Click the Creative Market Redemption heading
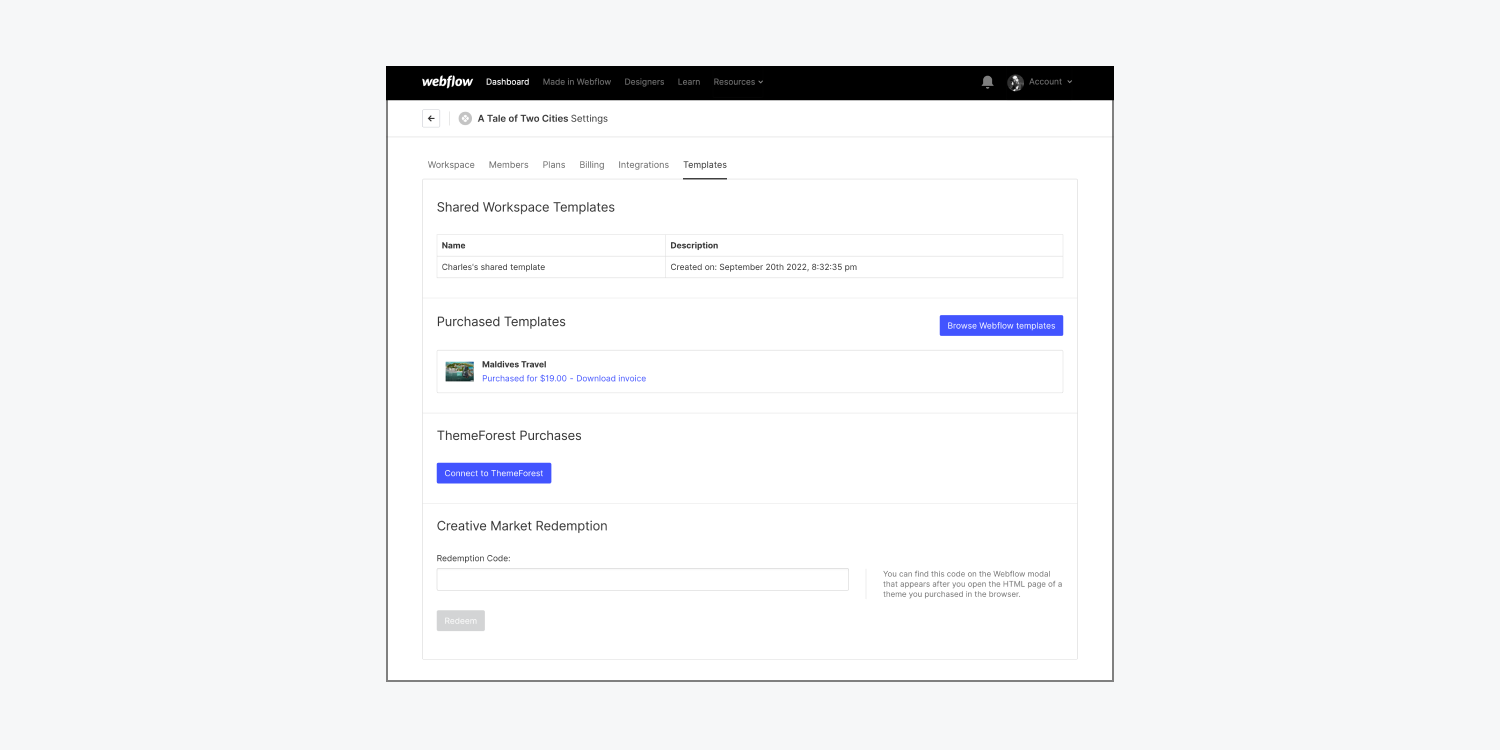 tap(522, 526)
